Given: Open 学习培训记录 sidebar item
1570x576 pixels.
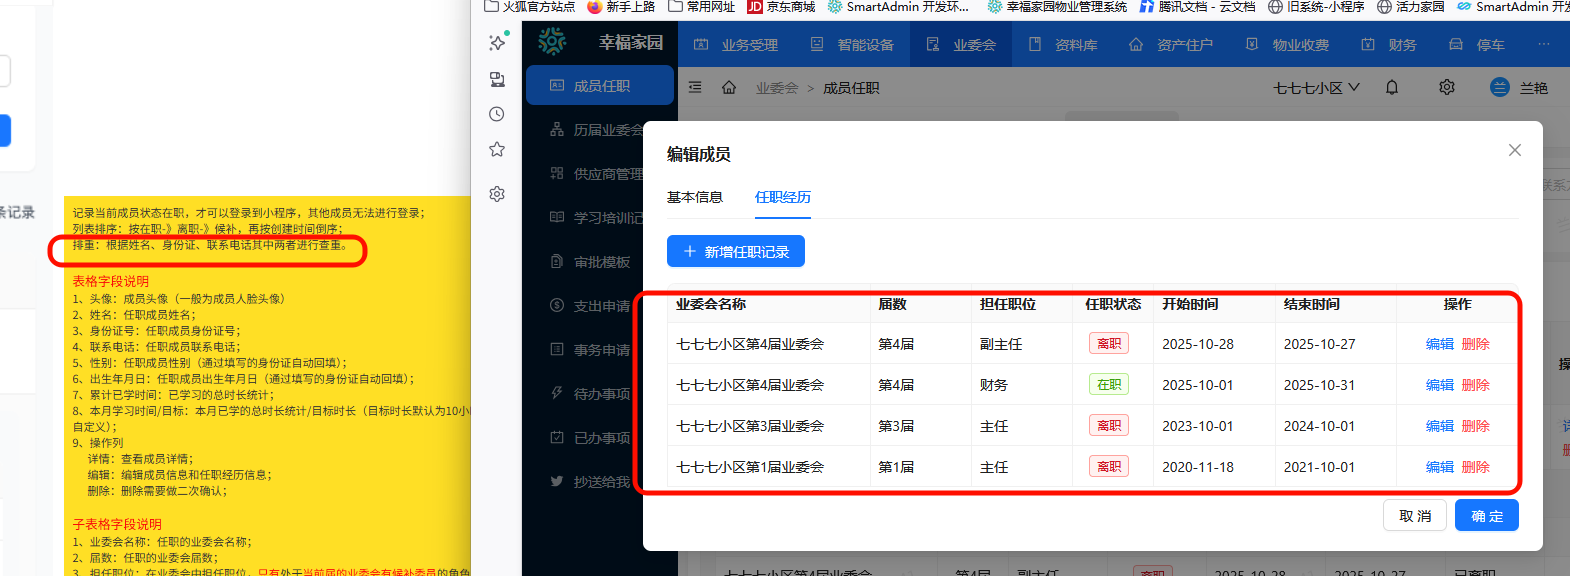Looking at the screenshot, I should click(597, 218).
